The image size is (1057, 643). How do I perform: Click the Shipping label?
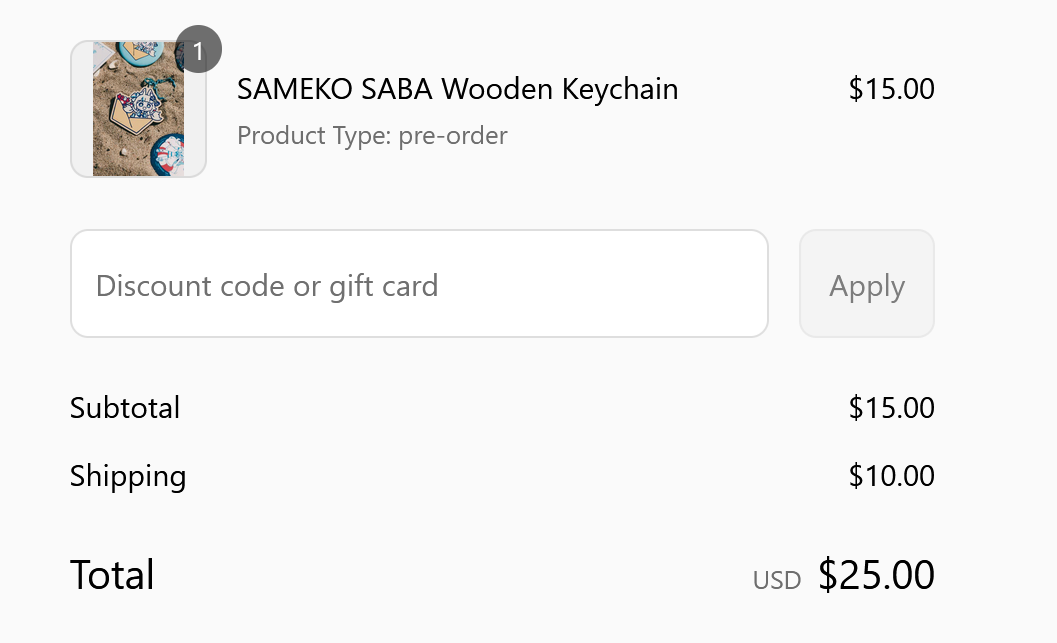[128, 476]
